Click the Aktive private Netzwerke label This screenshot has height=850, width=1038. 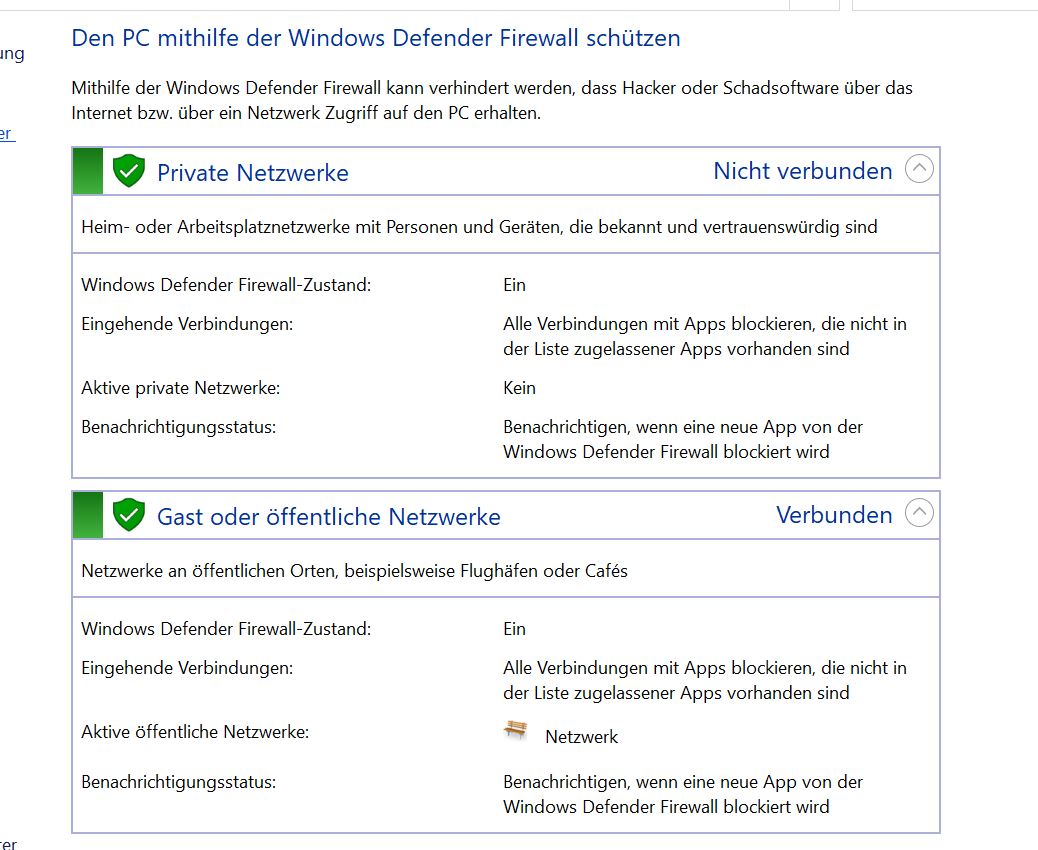[180, 388]
